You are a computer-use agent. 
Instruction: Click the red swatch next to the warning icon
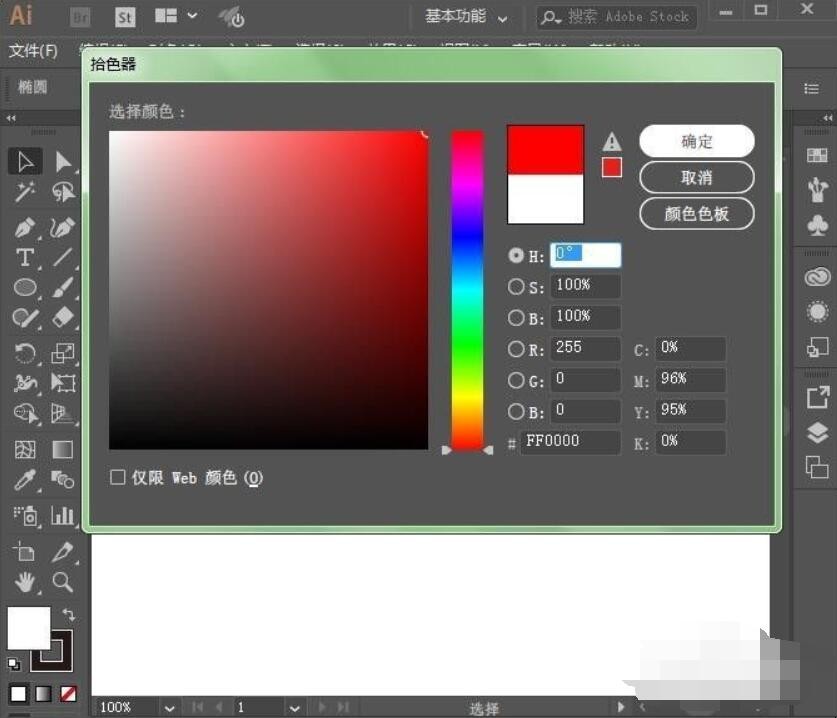click(611, 168)
